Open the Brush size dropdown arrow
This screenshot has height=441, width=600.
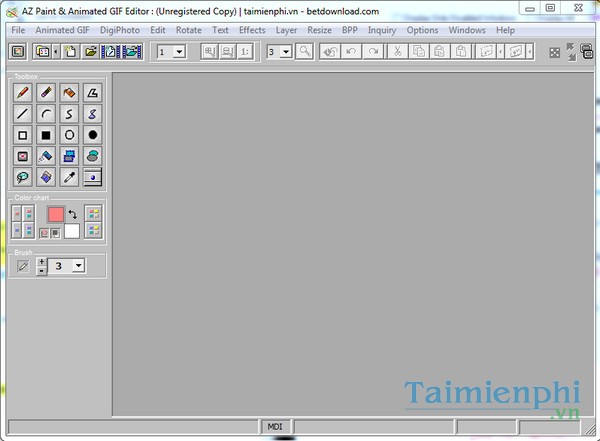pyautogui.click(x=78, y=265)
